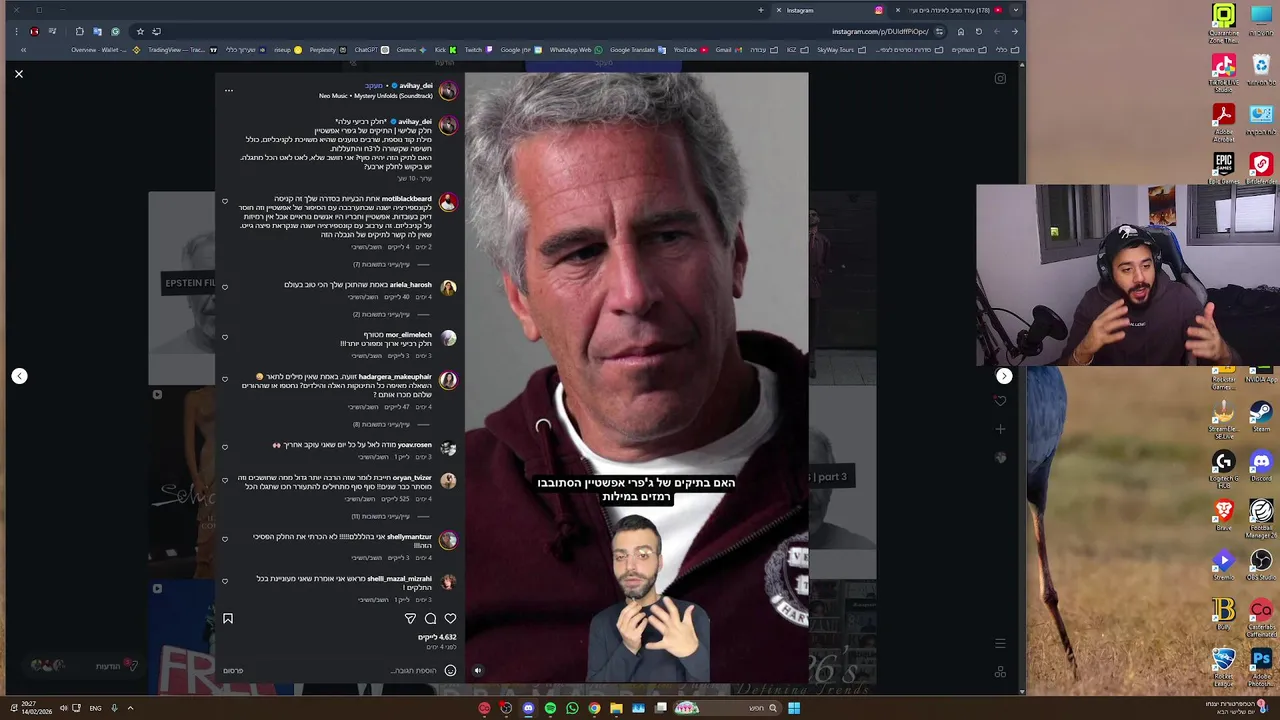Viewport: 1280px width, 720px height.
Task: Reply to oryan_tvizer's comment
Action: [x=362, y=499]
